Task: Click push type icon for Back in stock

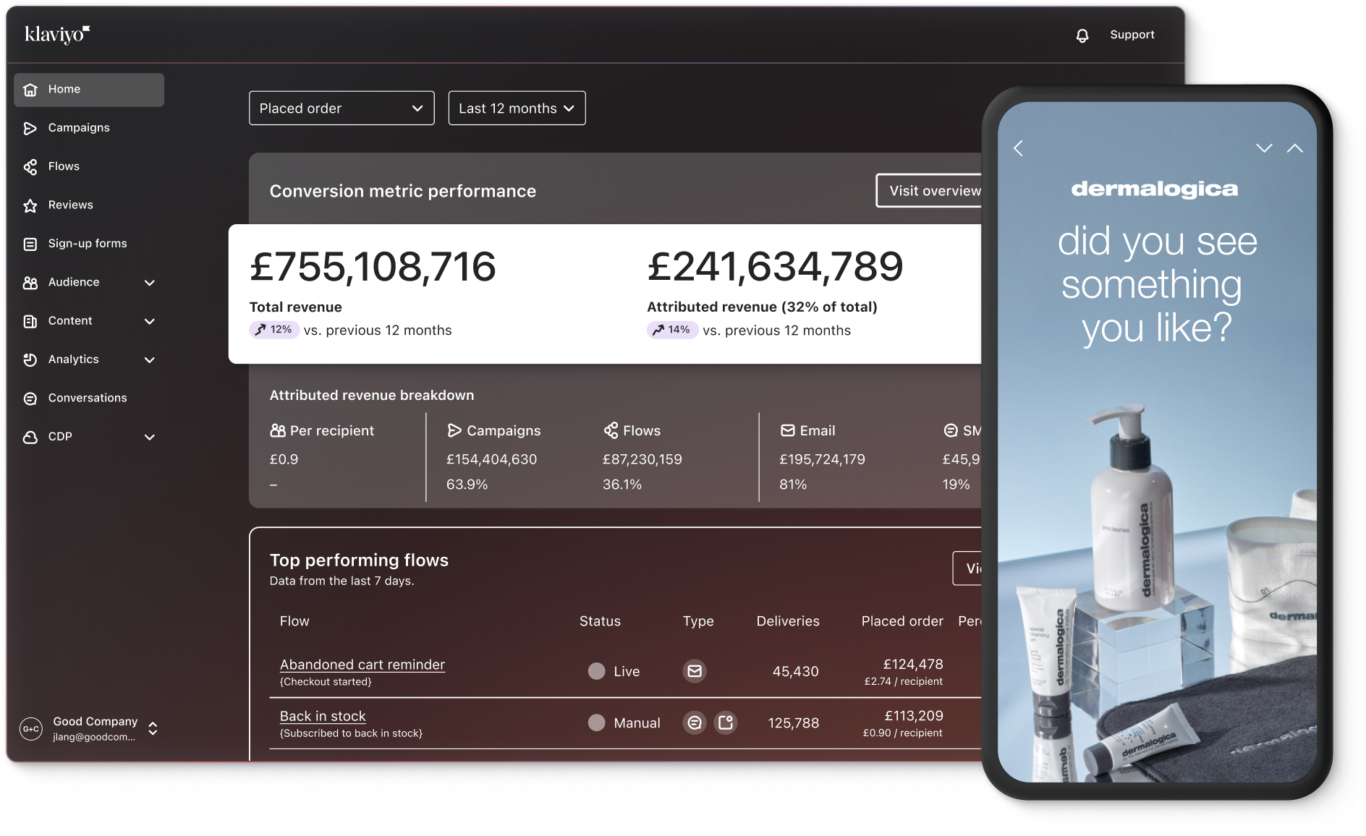Action: (726, 723)
